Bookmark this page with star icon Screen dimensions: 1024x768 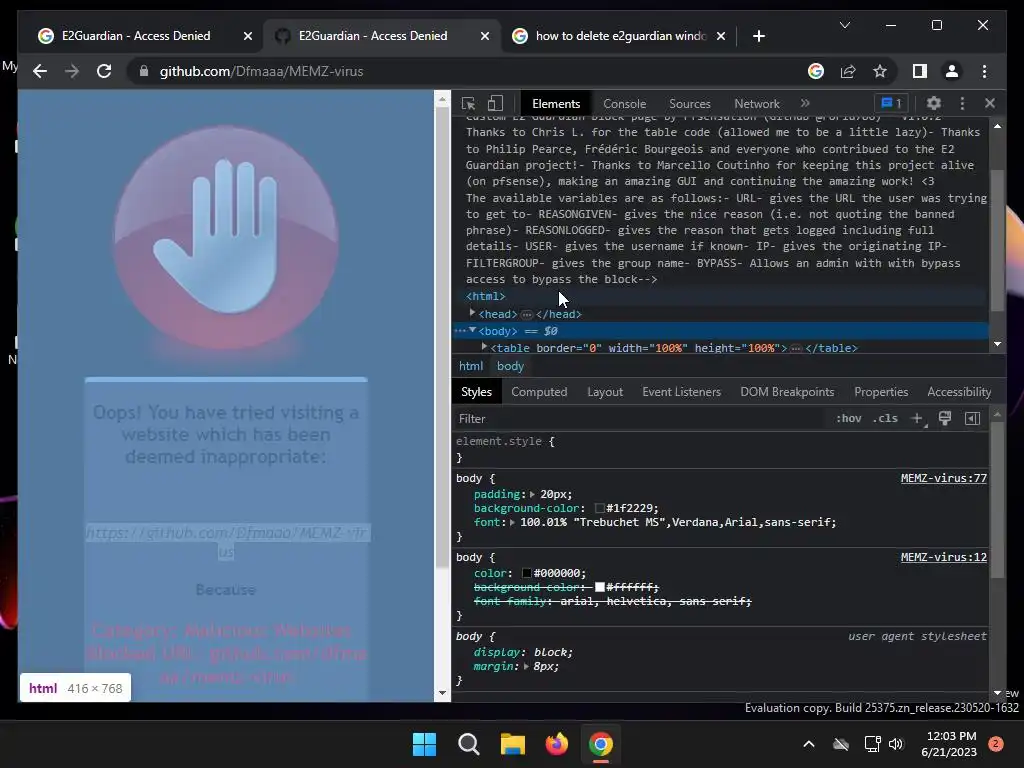[x=880, y=71]
